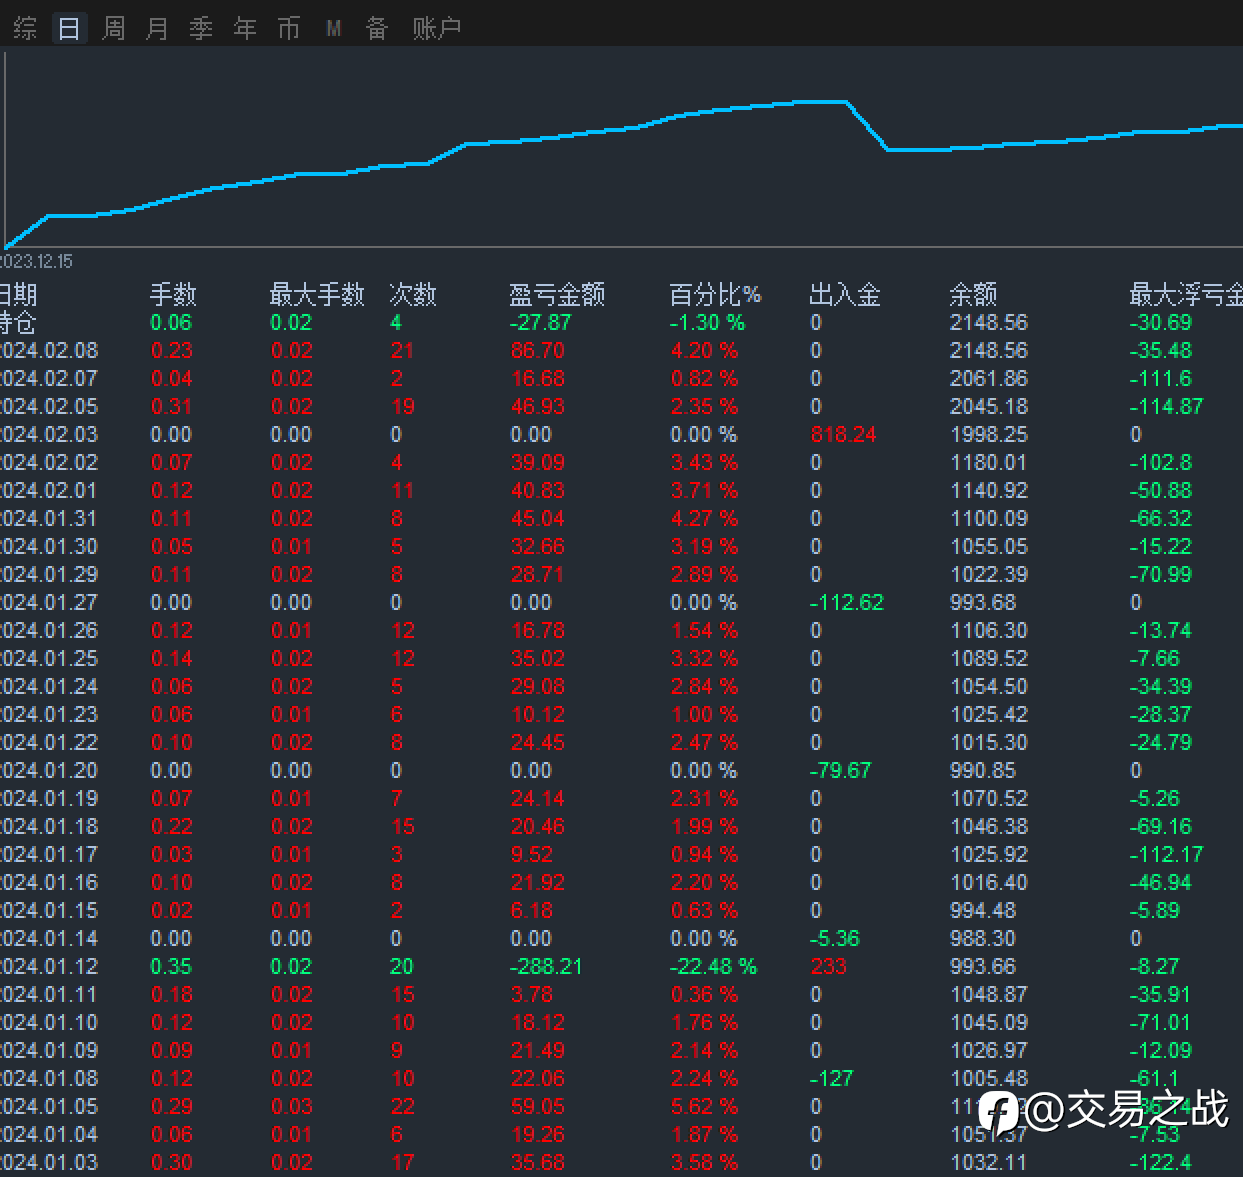Select the 1106.30 balance cell
The image size is (1243, 1177).
coord(989,631)
